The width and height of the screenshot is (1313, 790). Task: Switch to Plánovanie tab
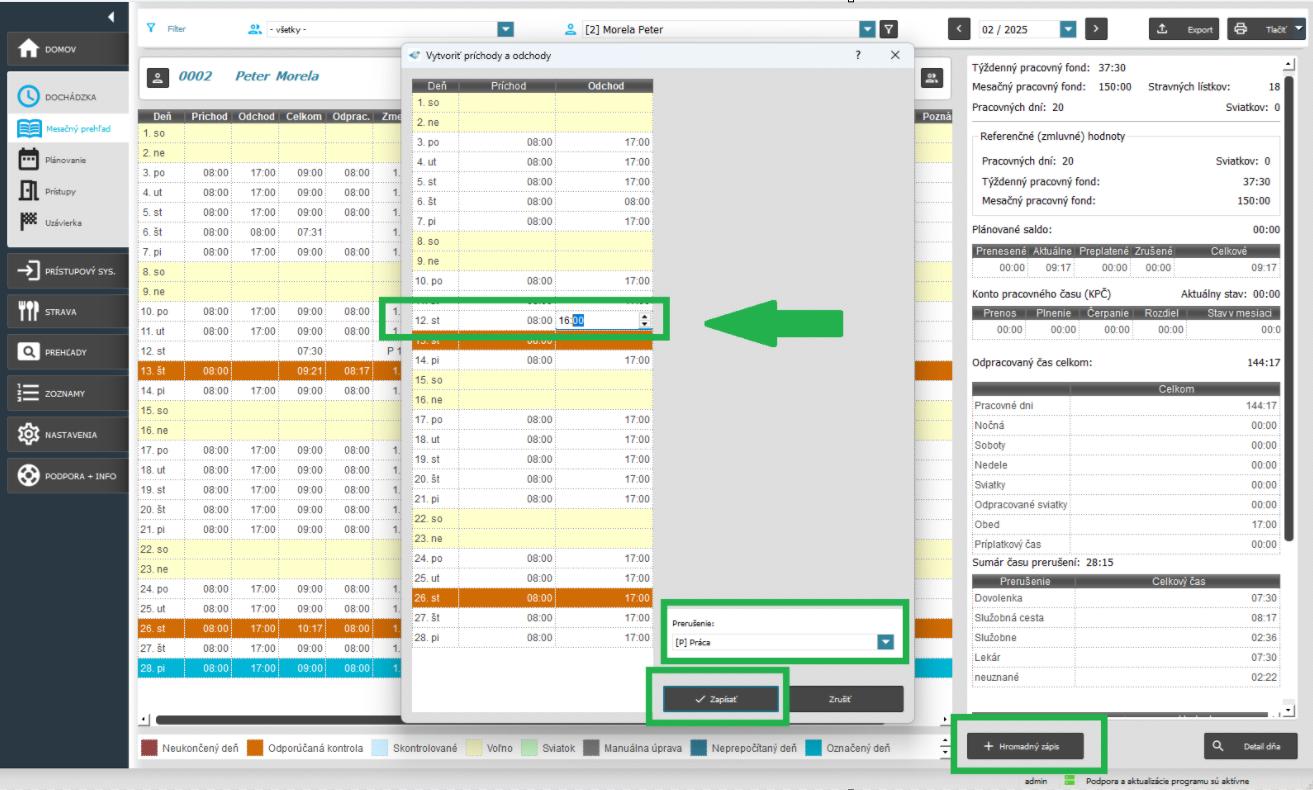coord(66,162)
